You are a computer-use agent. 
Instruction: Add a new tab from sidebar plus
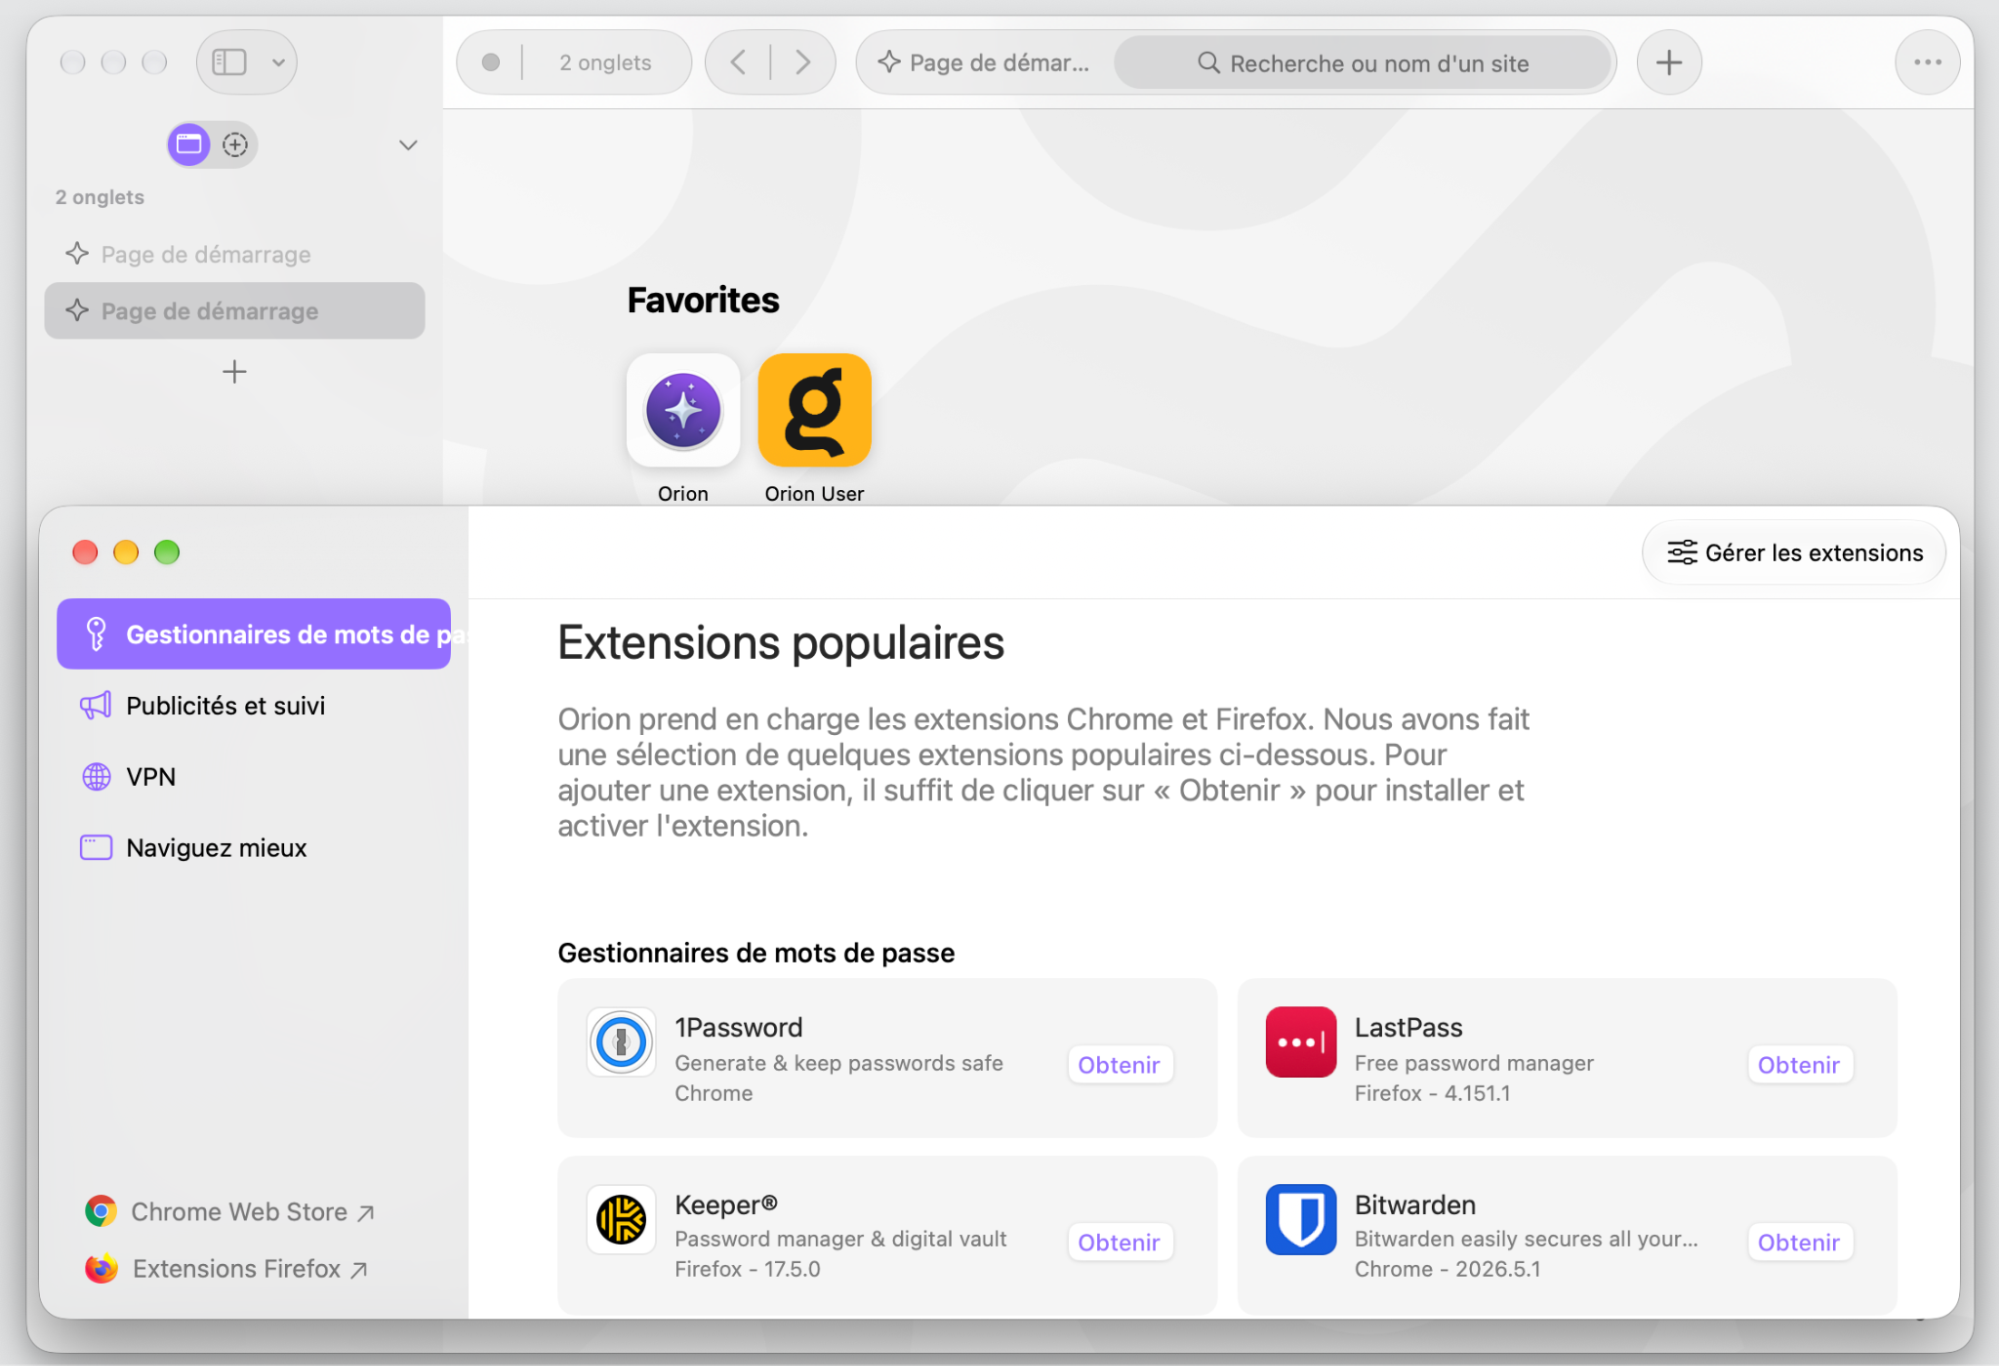click(234, 372)
